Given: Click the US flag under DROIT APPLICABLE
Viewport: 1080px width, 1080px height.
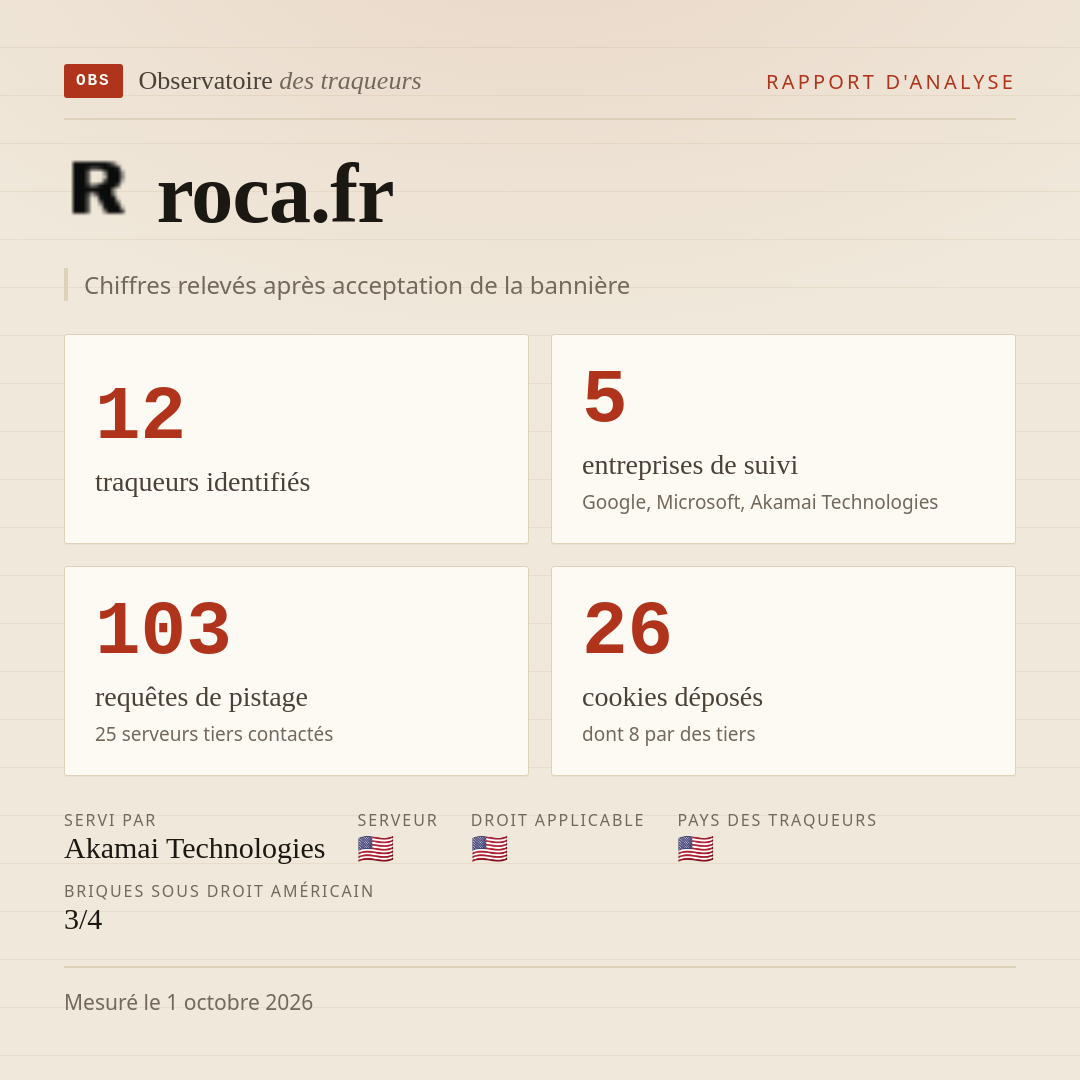Looking at the screenshot, I should point(489,849).
